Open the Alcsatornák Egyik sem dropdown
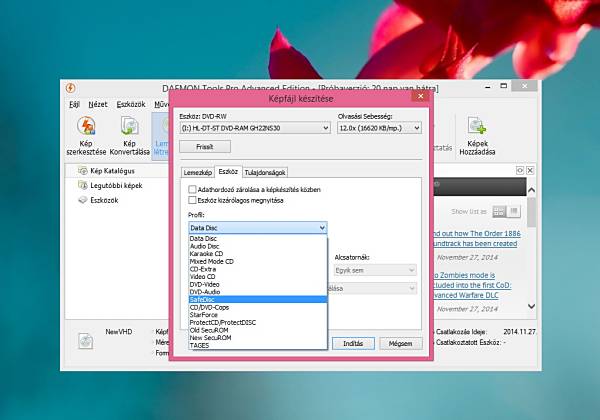Viewport: 600px width, 420px height. 375,270
